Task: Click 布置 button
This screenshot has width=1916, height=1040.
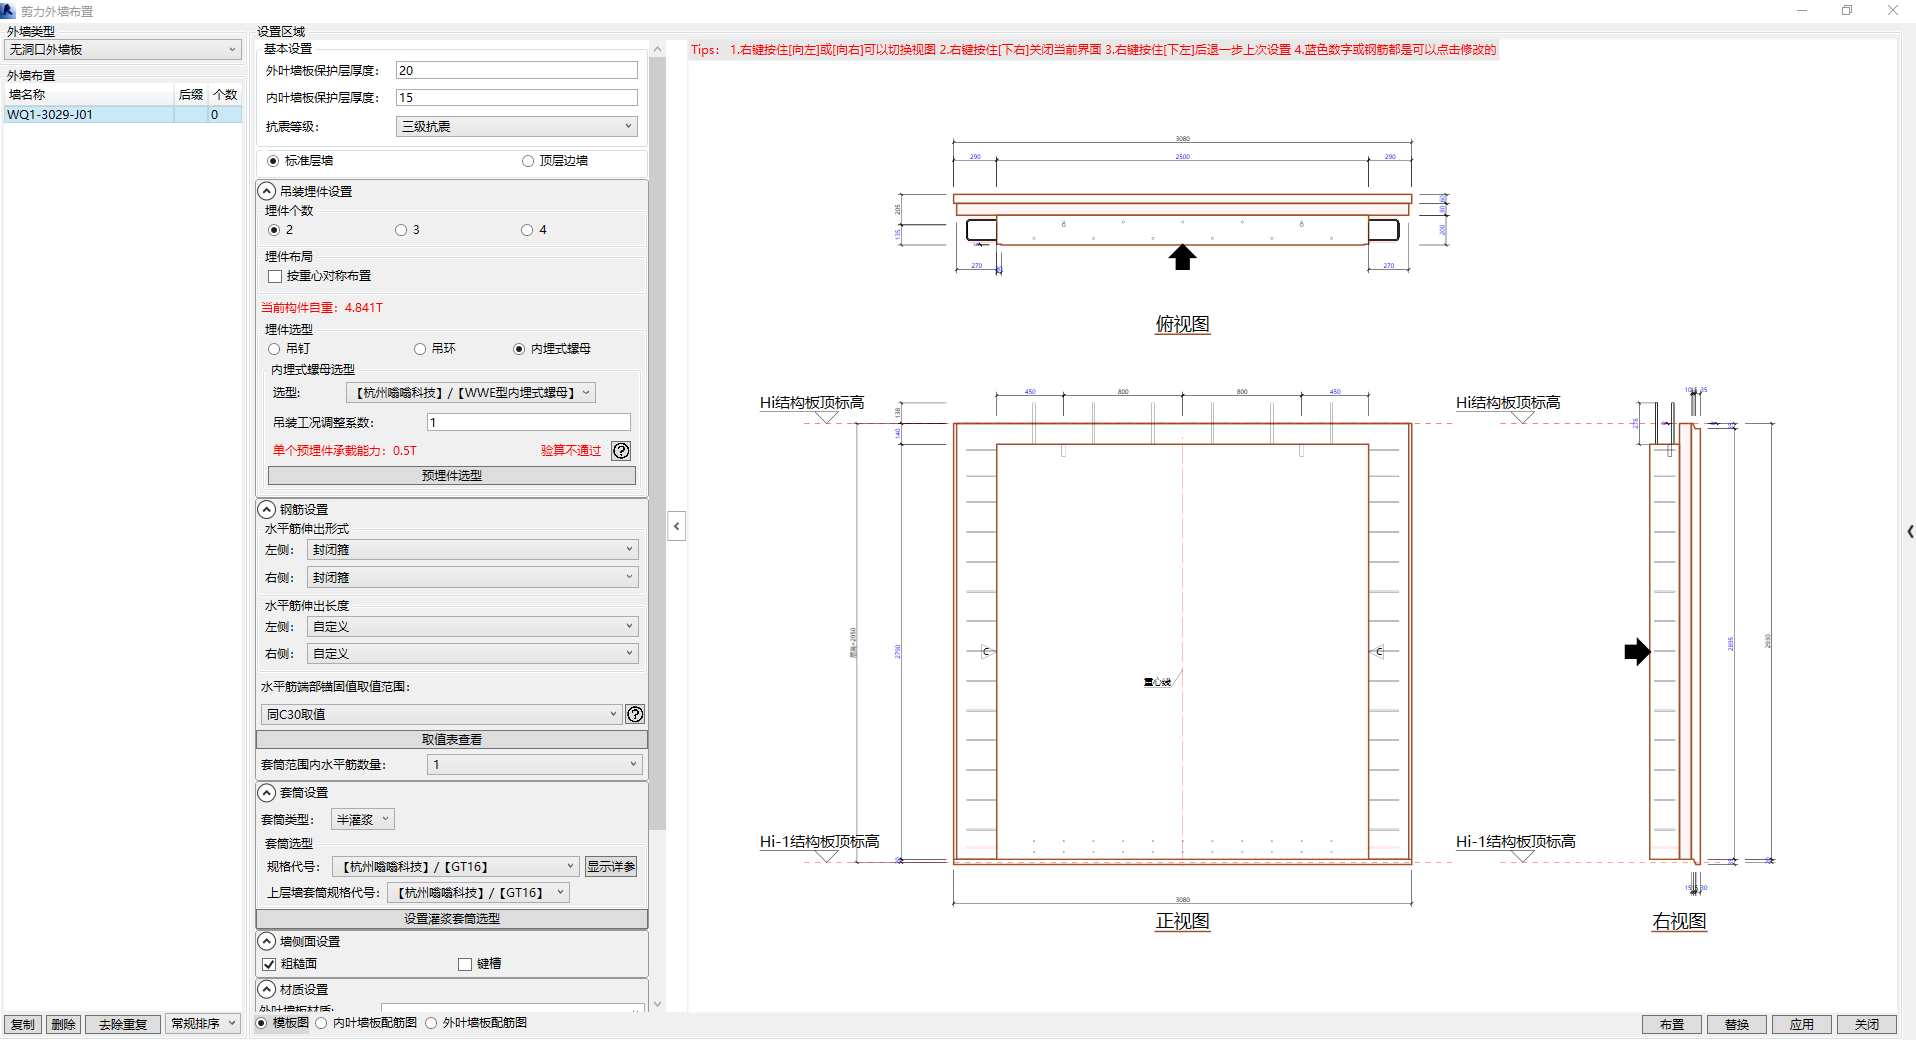Action: [x=1672, y=1025]
